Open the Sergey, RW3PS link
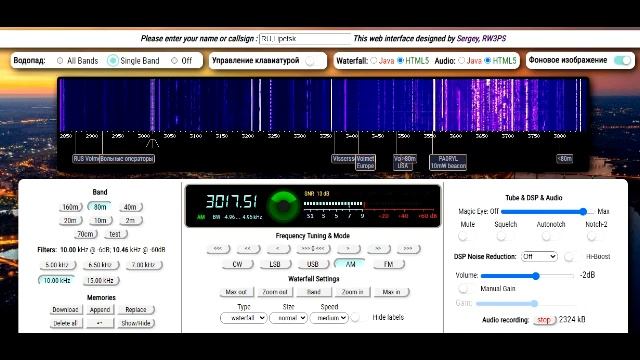 481,38
